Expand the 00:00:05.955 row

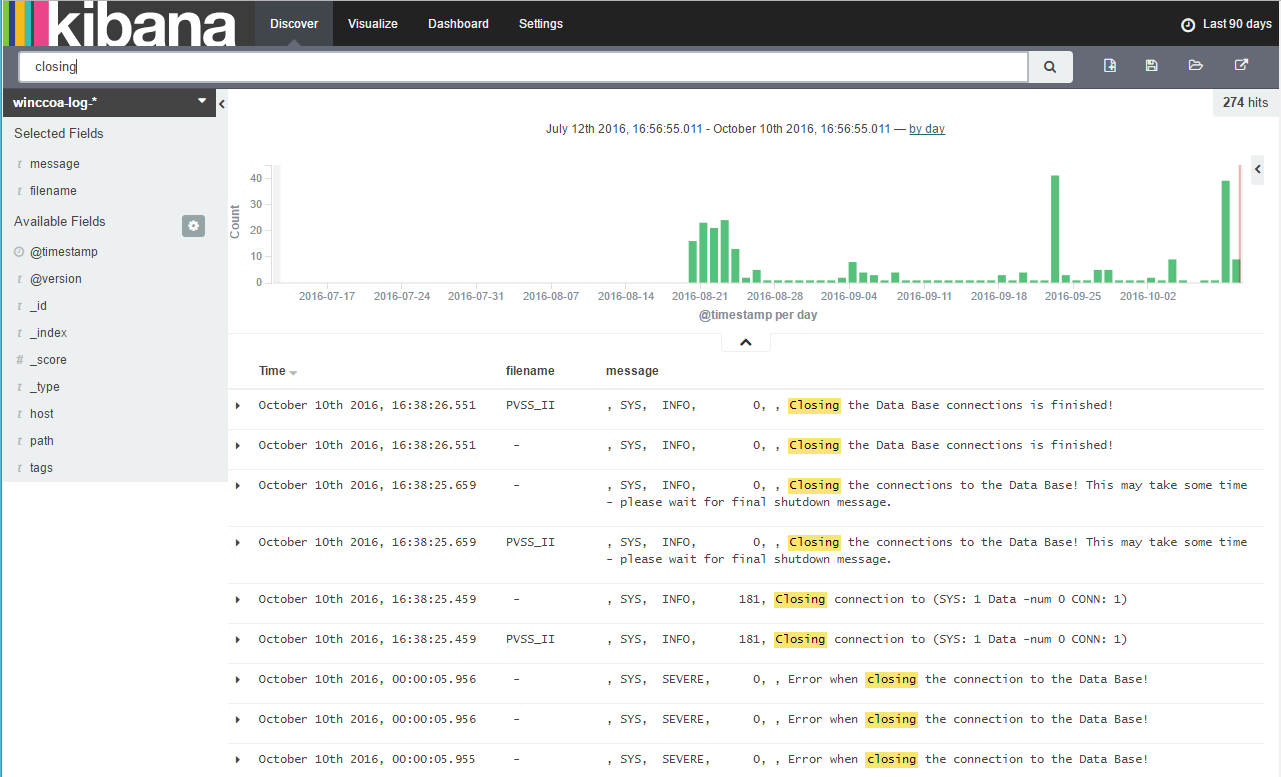point(238,759)
